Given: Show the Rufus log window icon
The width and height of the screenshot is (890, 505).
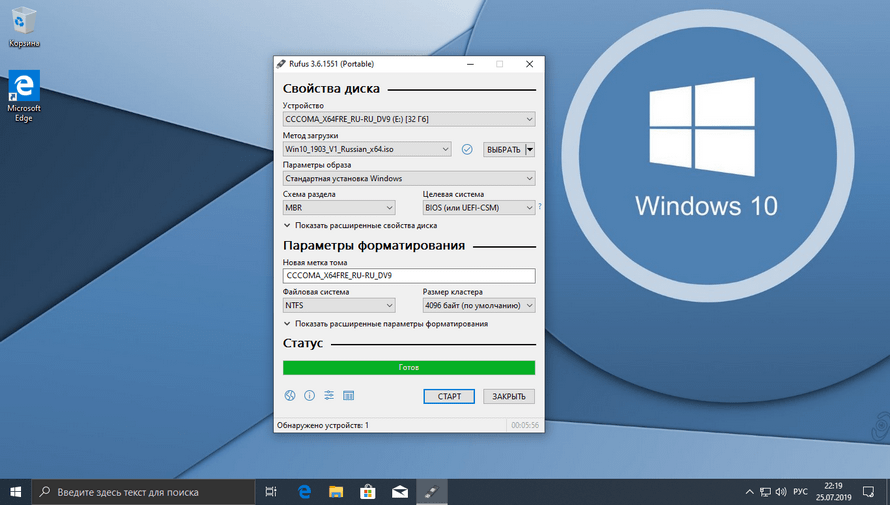Looking at the screenshot, I should click(349, 395).
